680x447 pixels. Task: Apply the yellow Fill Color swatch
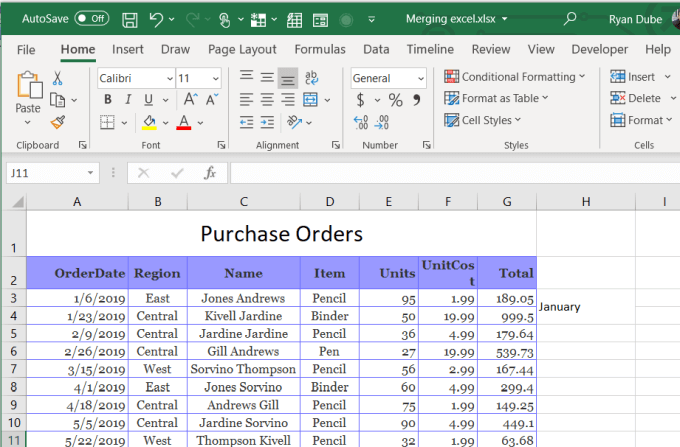point(149,122)
